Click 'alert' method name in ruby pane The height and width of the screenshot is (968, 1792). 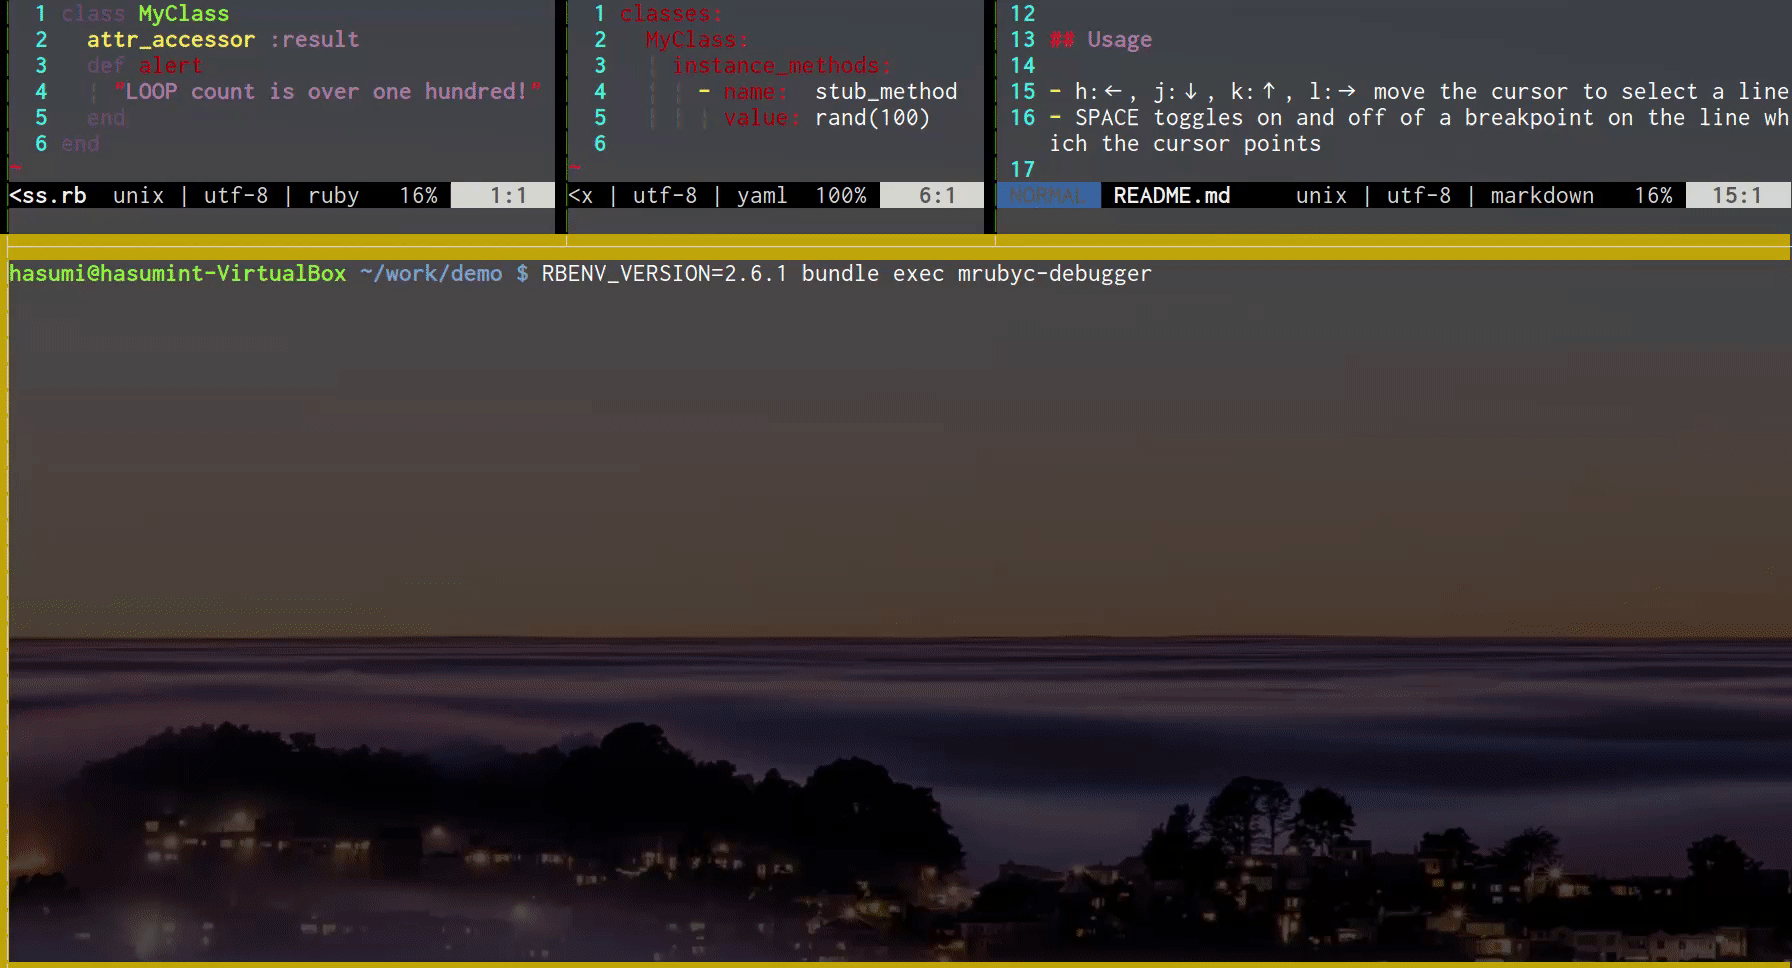pyautogui.click(x=170, y=66)
